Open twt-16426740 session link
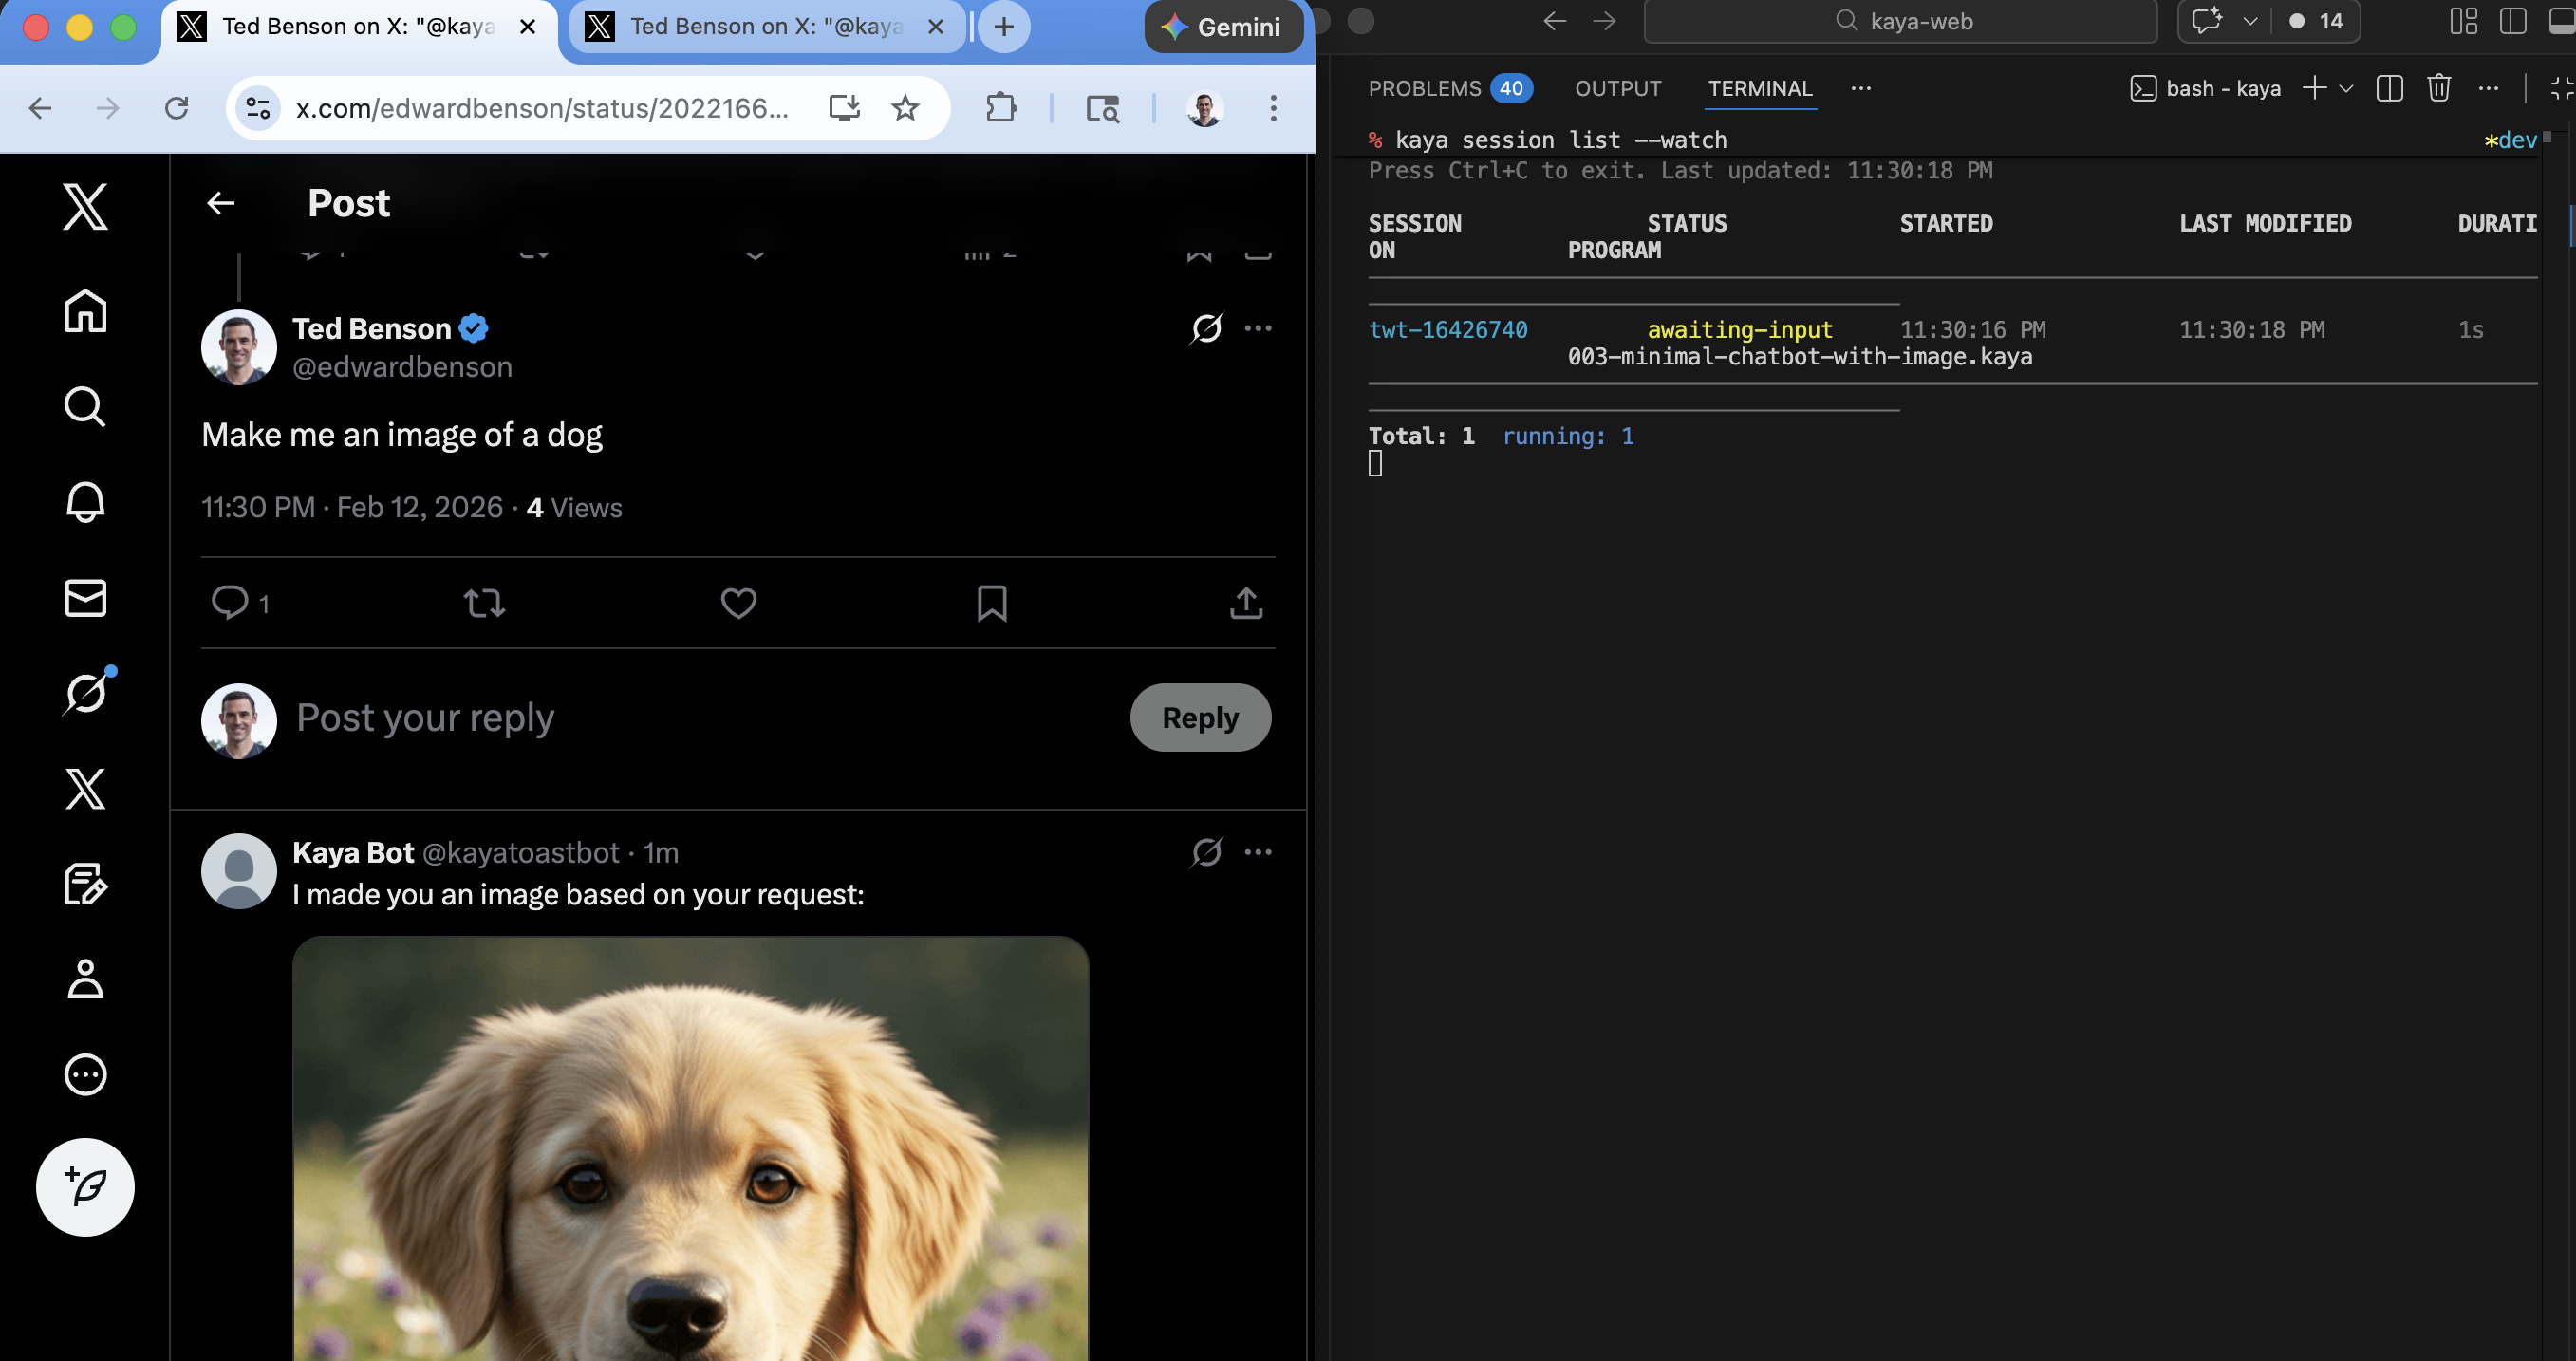Screen dimensions: 2576x1361 (1447, 330)
